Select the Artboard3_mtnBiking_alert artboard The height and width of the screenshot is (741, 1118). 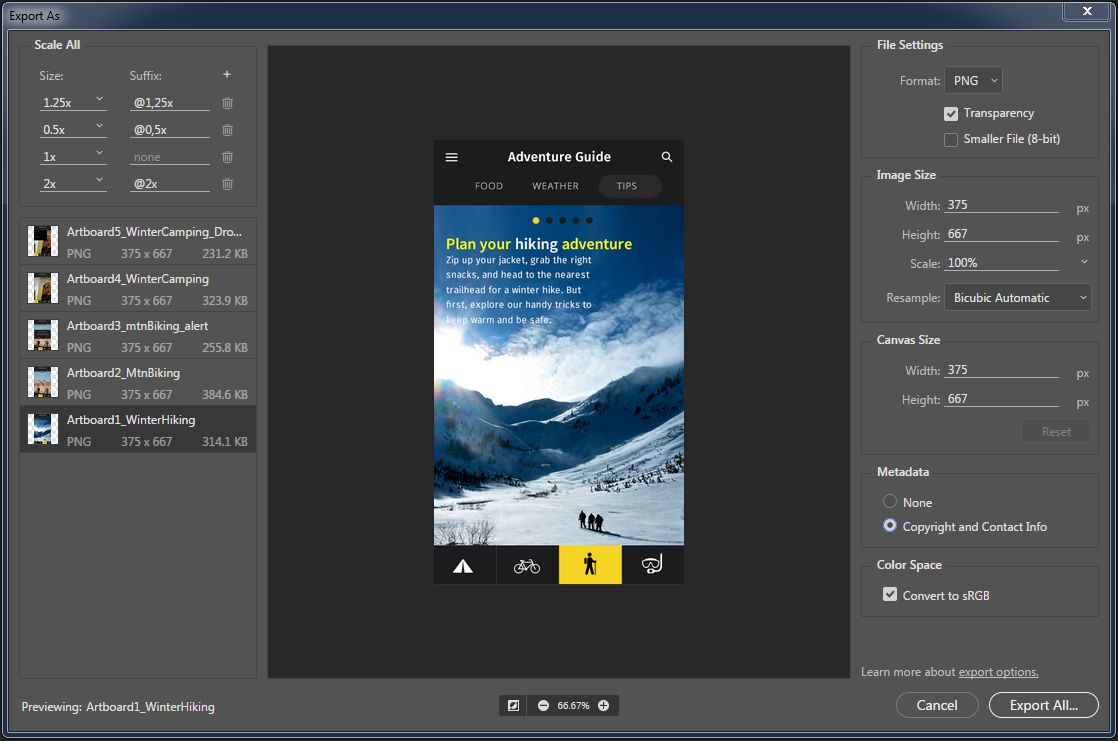click(137, 332)
